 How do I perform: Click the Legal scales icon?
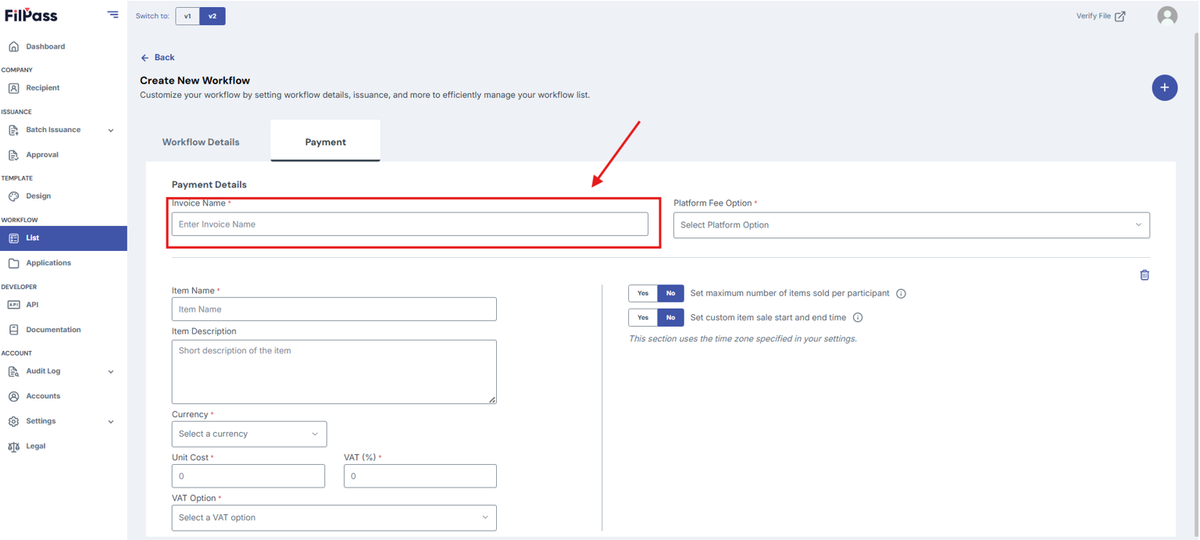(14, 446)
